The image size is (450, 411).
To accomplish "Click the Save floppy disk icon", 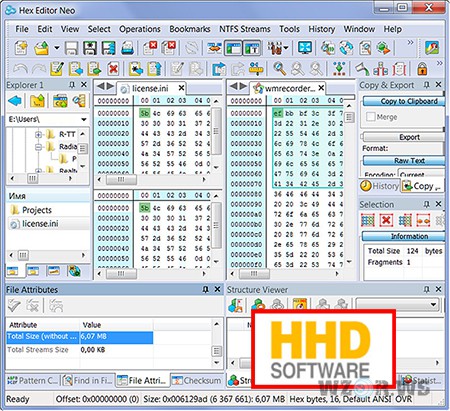I will [71, 48].
